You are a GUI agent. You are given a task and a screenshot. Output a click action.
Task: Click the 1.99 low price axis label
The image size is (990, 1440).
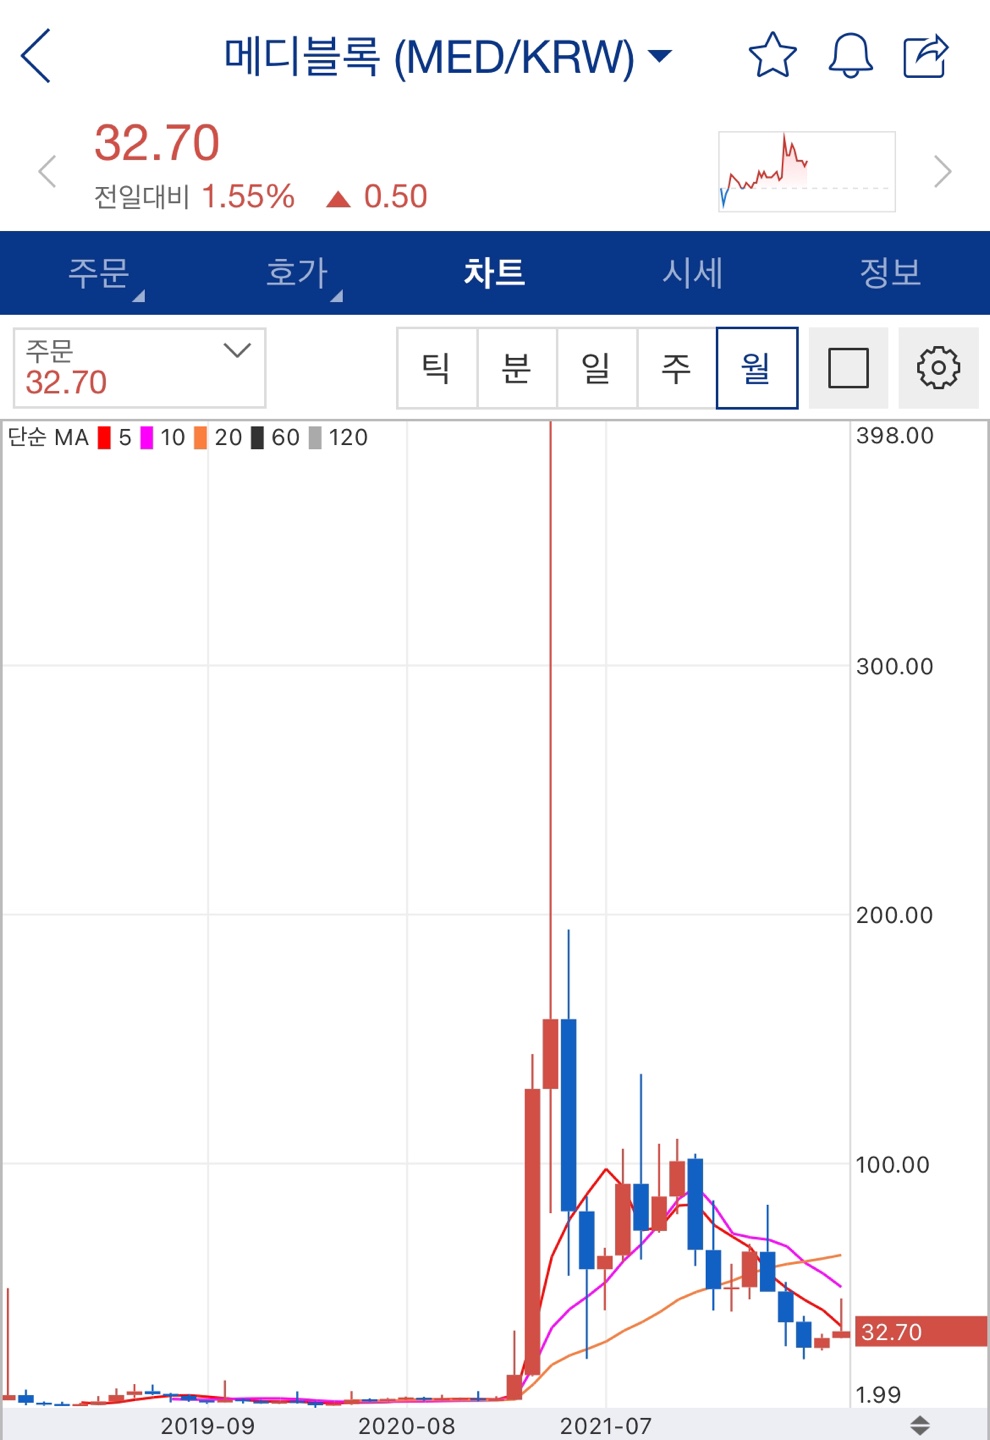pyautogui.click(x=879, y=1395)
